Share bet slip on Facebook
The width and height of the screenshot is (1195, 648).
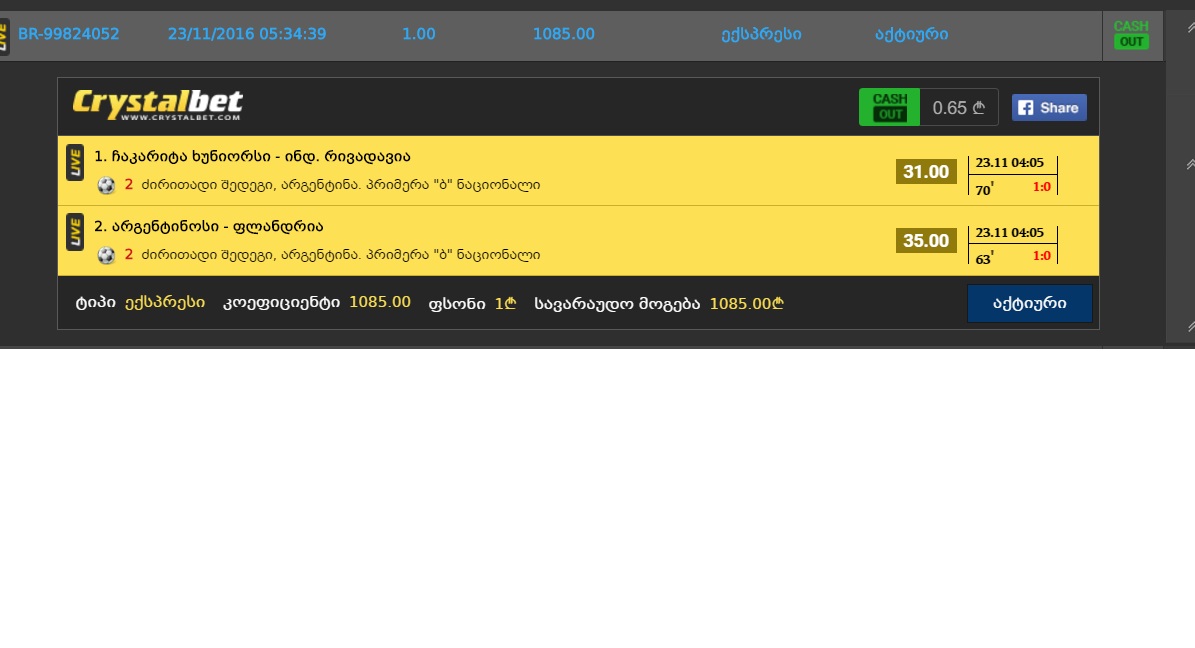[x=1049, y=107]
